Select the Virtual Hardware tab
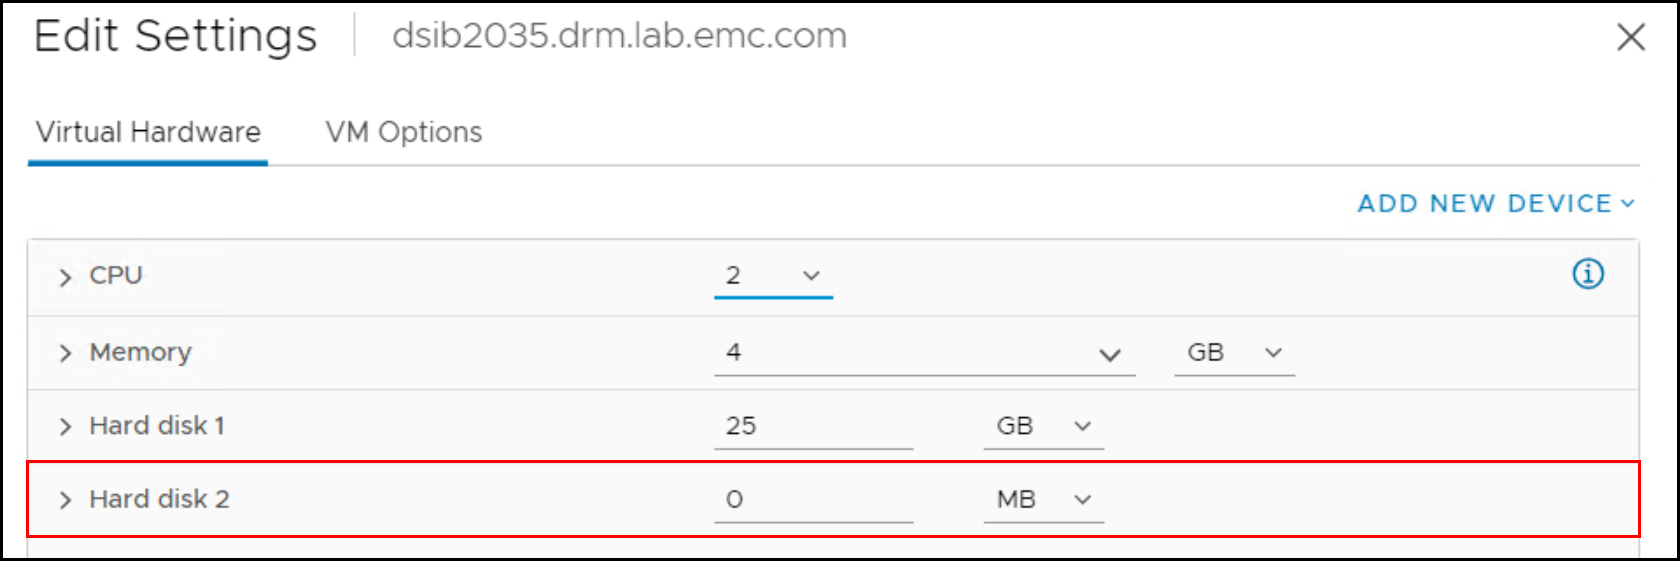 click(148, 132)
